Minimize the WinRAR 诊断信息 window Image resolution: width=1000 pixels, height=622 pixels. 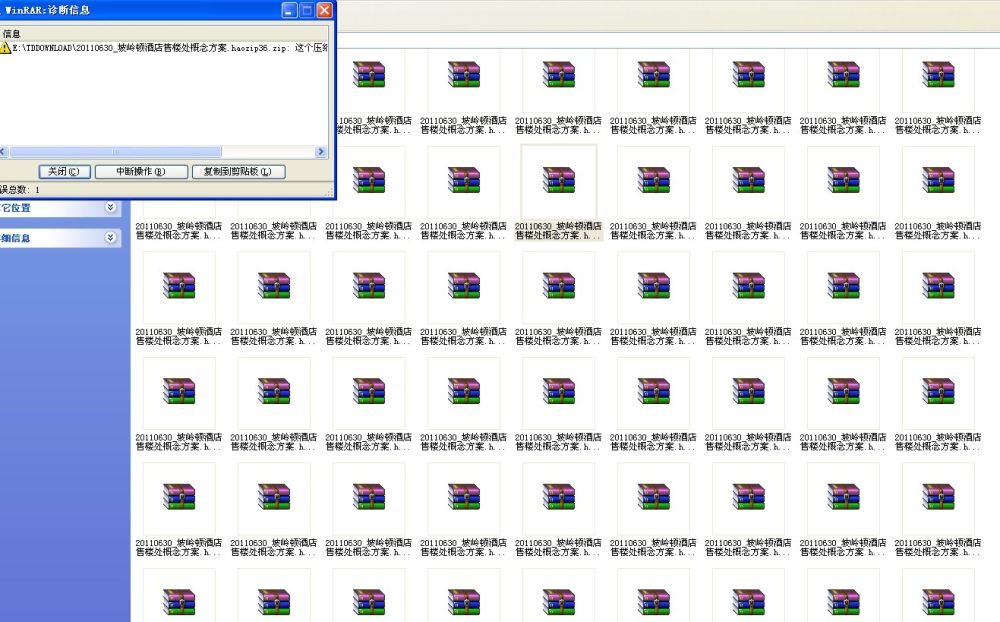click(x=290, y=10)
